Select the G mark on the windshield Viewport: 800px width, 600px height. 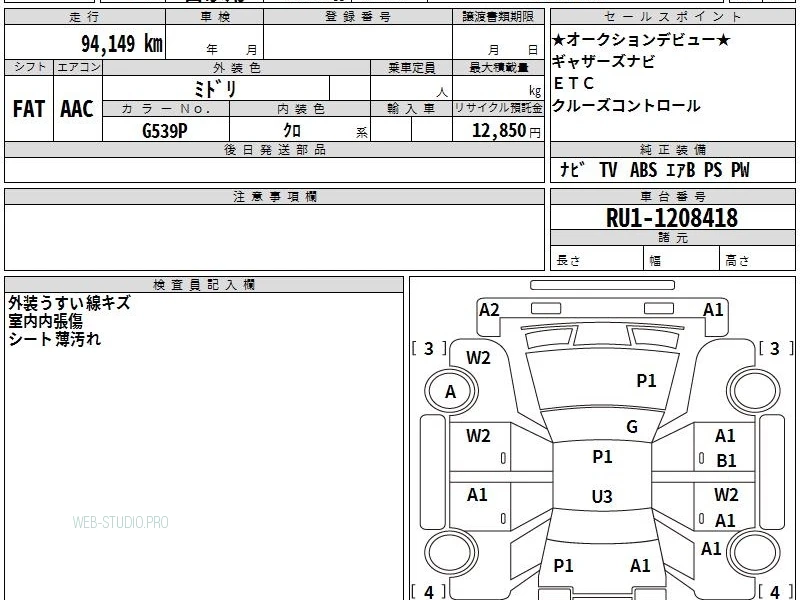(632, 426)
